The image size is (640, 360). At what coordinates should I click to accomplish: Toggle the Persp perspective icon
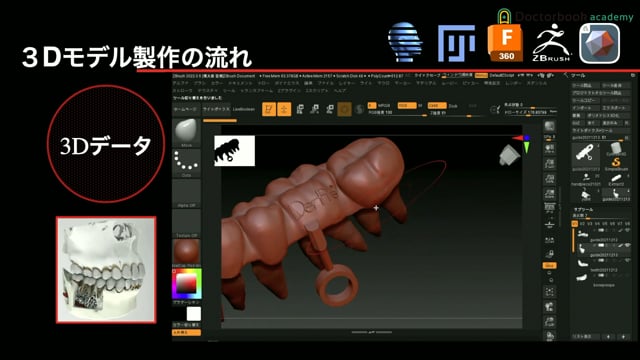(549, 208)
